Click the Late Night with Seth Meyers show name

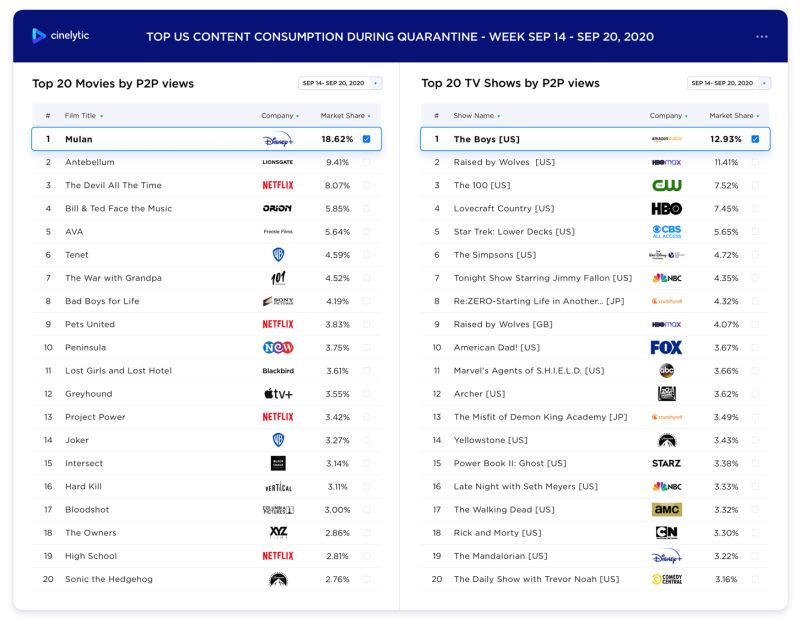(x=526, y=487)
